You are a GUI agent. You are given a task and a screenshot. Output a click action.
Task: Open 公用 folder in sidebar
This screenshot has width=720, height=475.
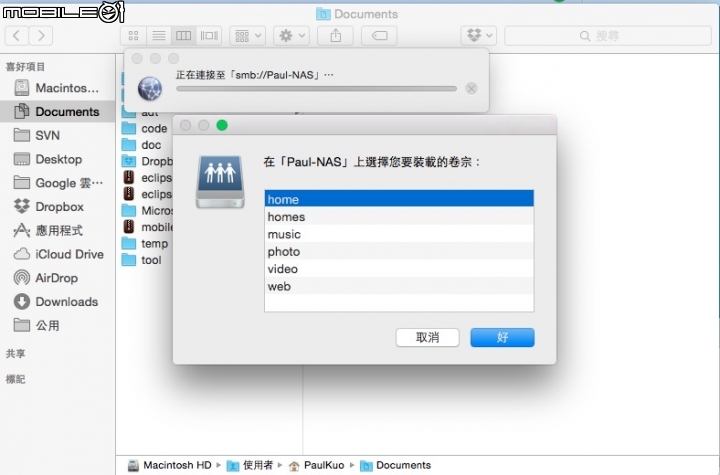pyautogui.click(x=57, y=326)
